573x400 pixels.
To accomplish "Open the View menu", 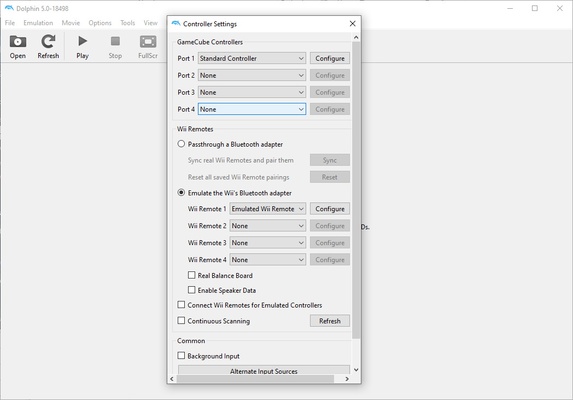I will [x=150, y=23].
